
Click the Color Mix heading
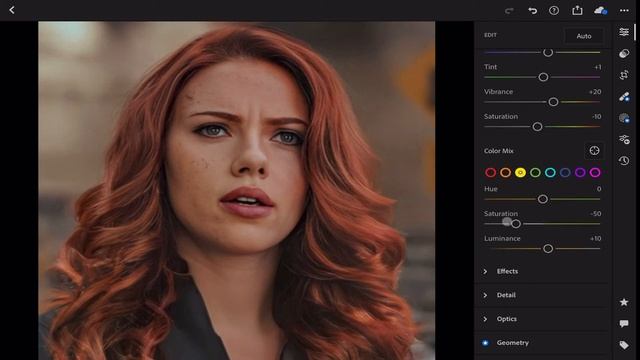(499, 151)
